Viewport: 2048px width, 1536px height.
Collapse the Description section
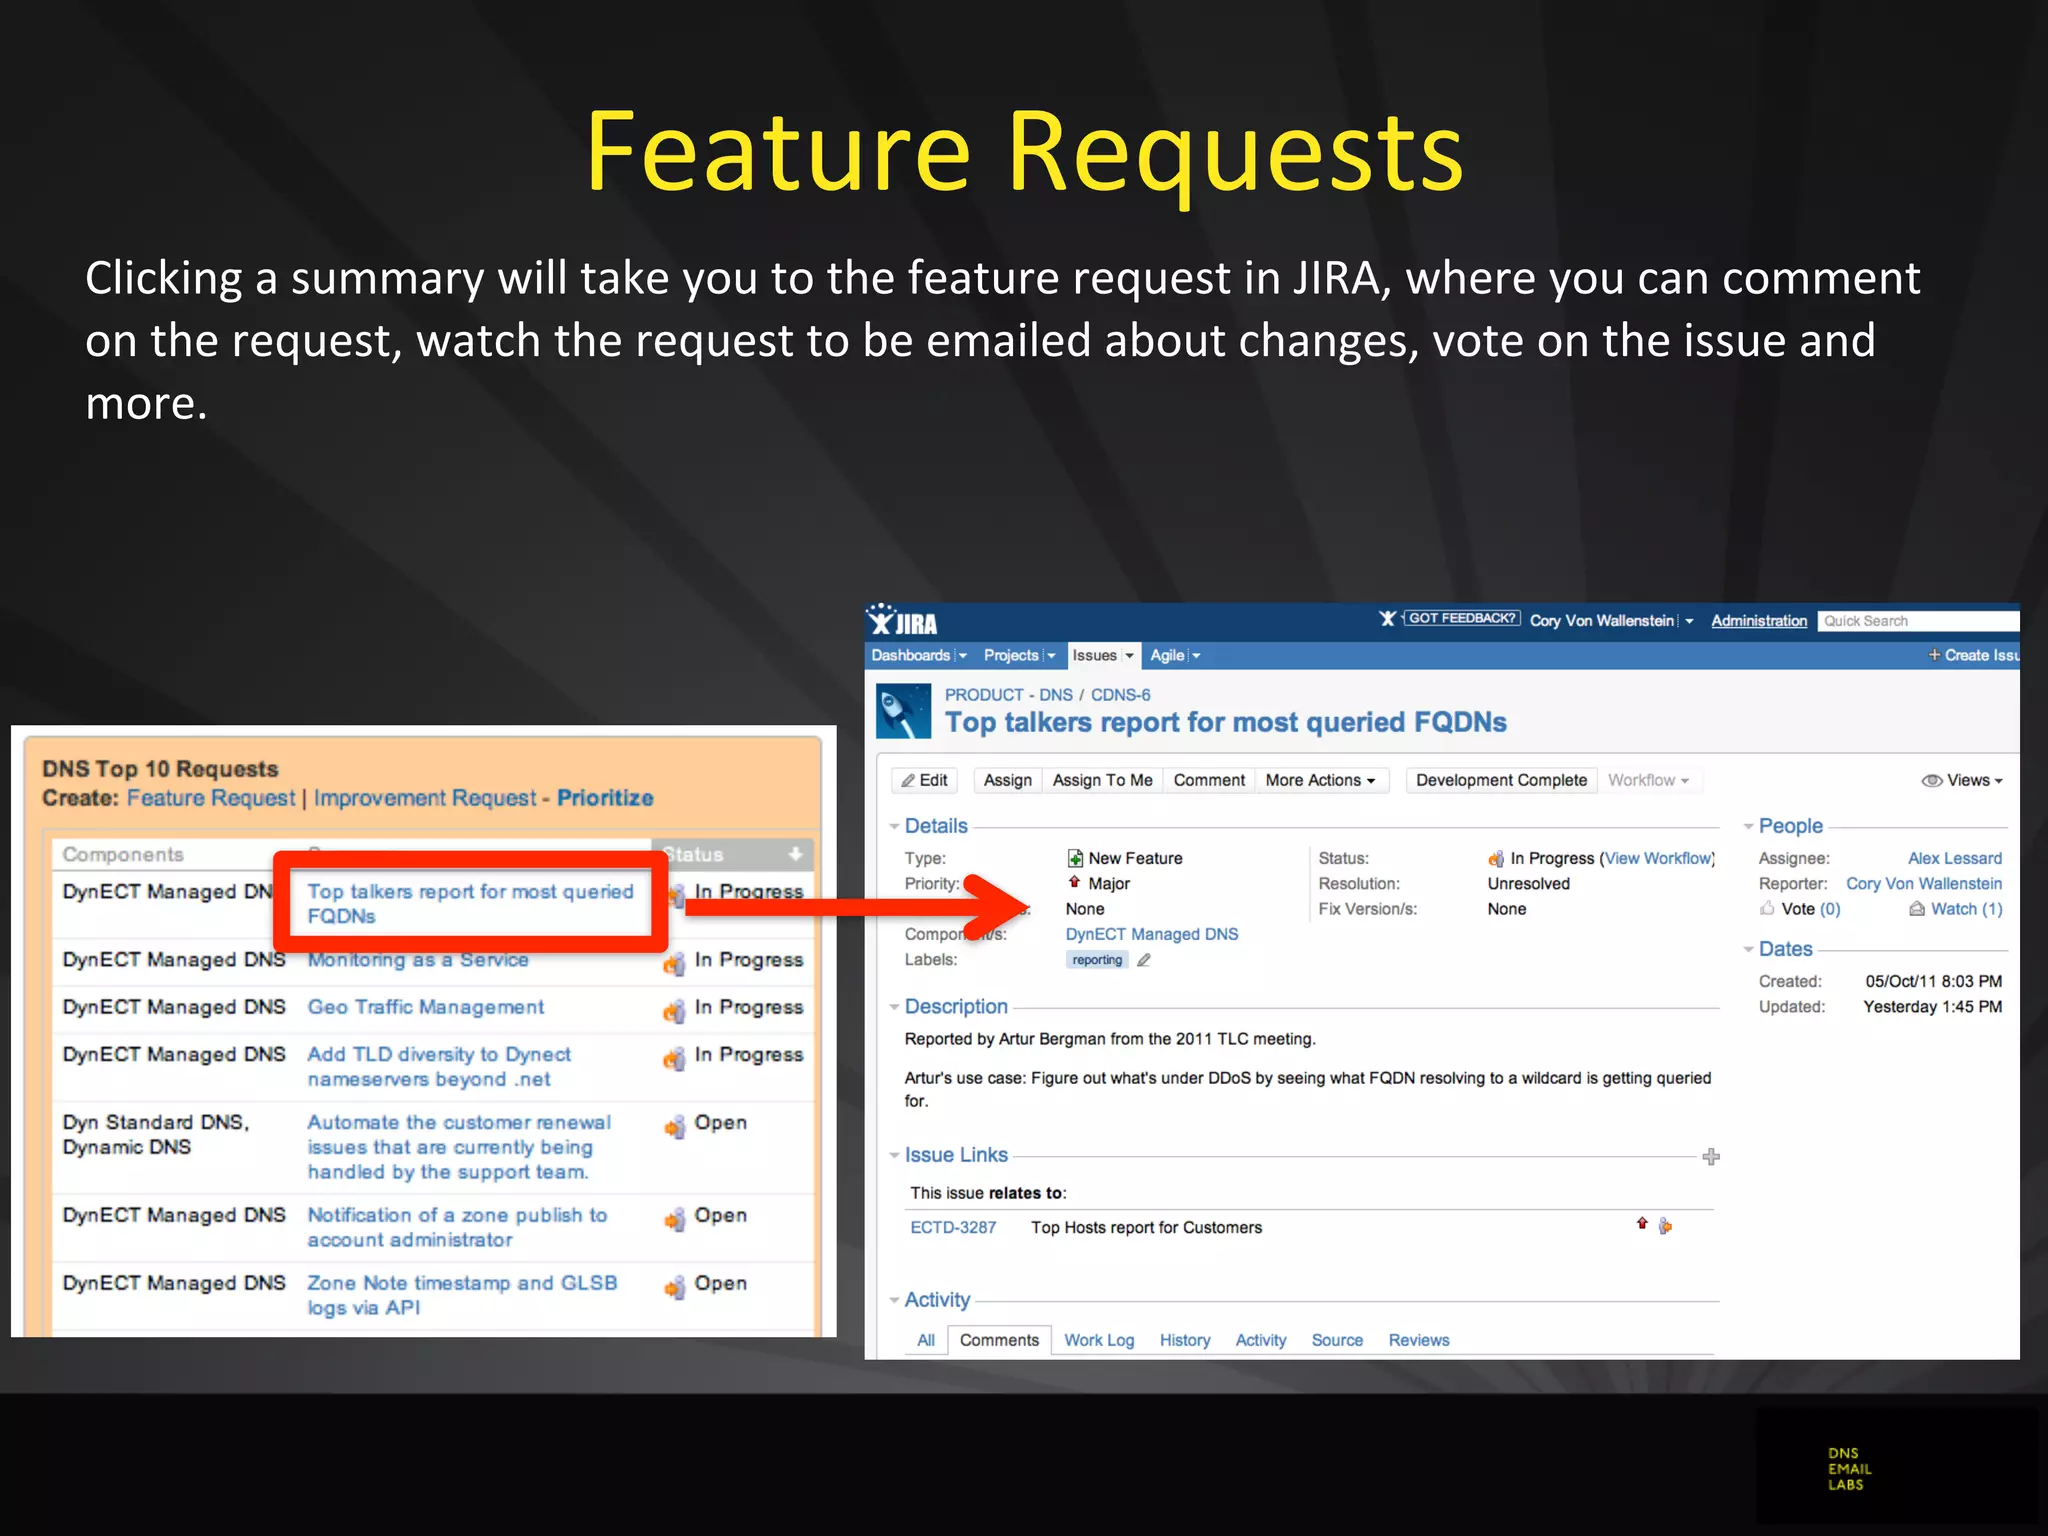[895, 1007]
